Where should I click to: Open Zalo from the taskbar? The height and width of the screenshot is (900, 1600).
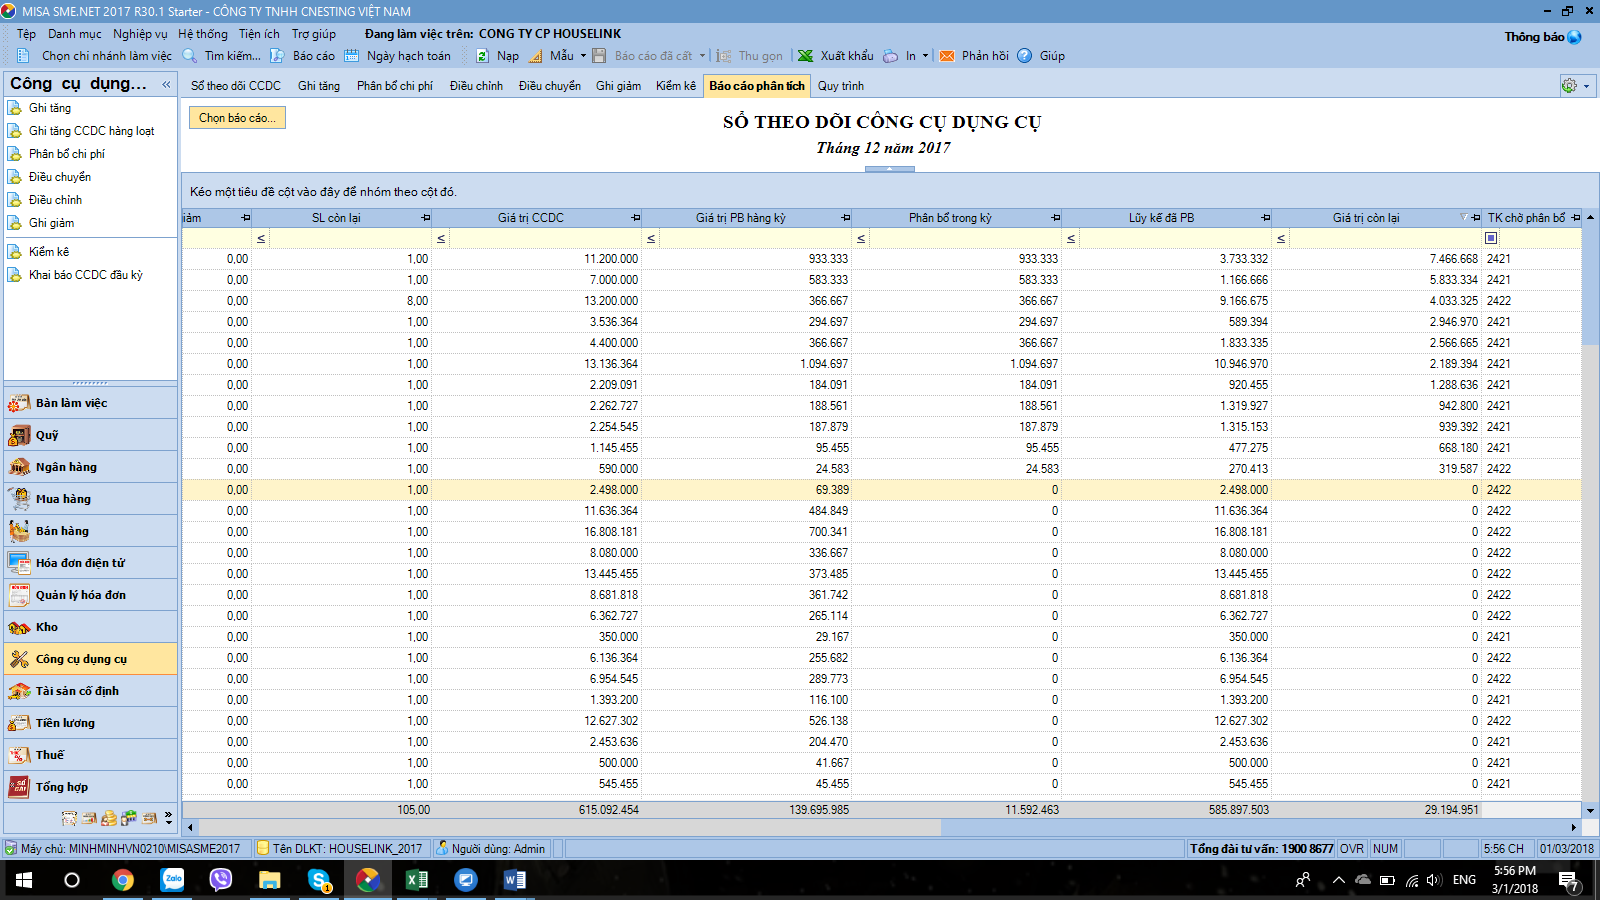pos(172,880)
